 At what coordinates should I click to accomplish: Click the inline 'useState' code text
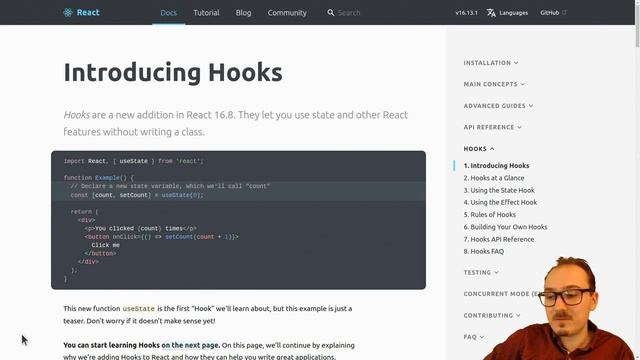[x=139, y=309]
